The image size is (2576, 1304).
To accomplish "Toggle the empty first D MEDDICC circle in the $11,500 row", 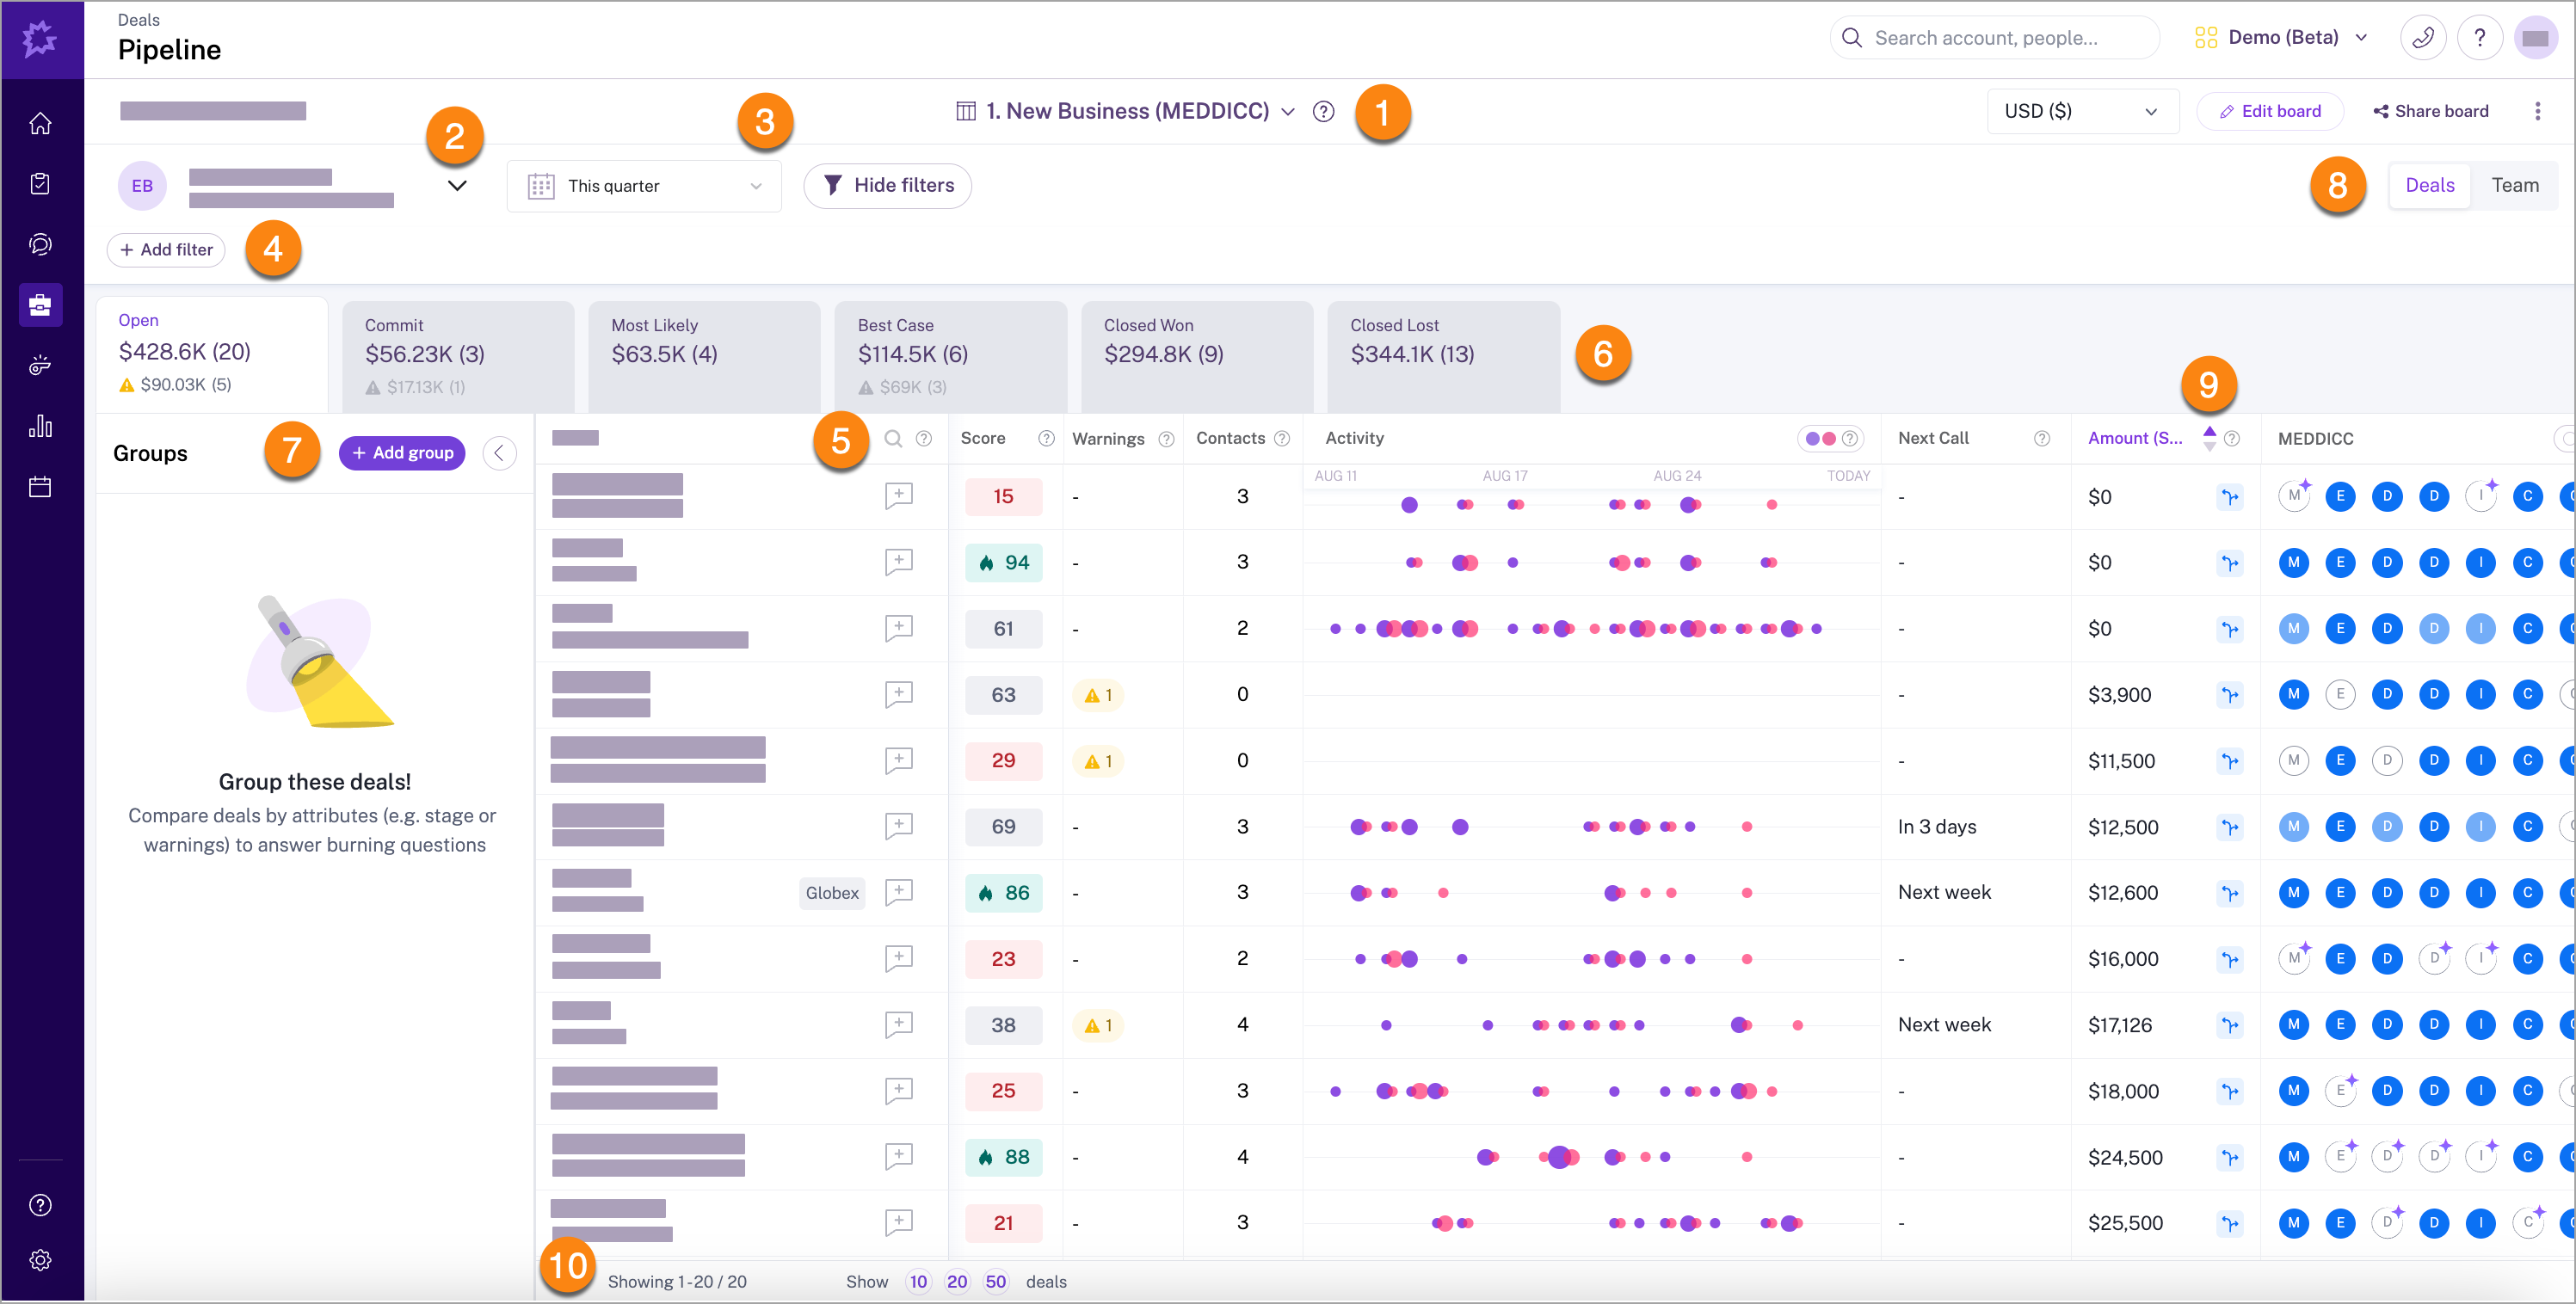I will pos(2387,760).
